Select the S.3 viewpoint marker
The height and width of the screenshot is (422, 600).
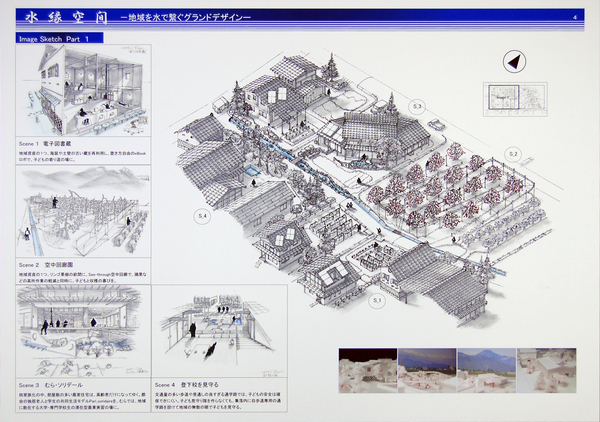pyautogui.click(x=418, y=105)
